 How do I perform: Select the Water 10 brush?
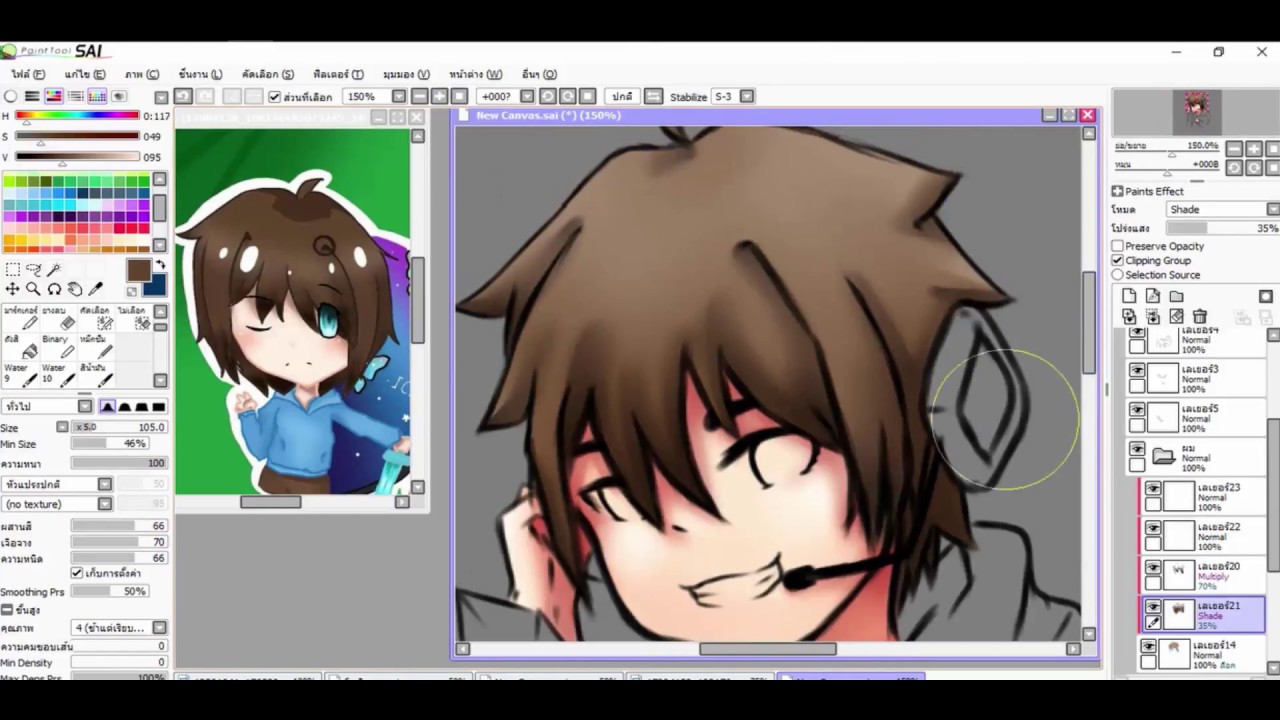click(60, 375)
